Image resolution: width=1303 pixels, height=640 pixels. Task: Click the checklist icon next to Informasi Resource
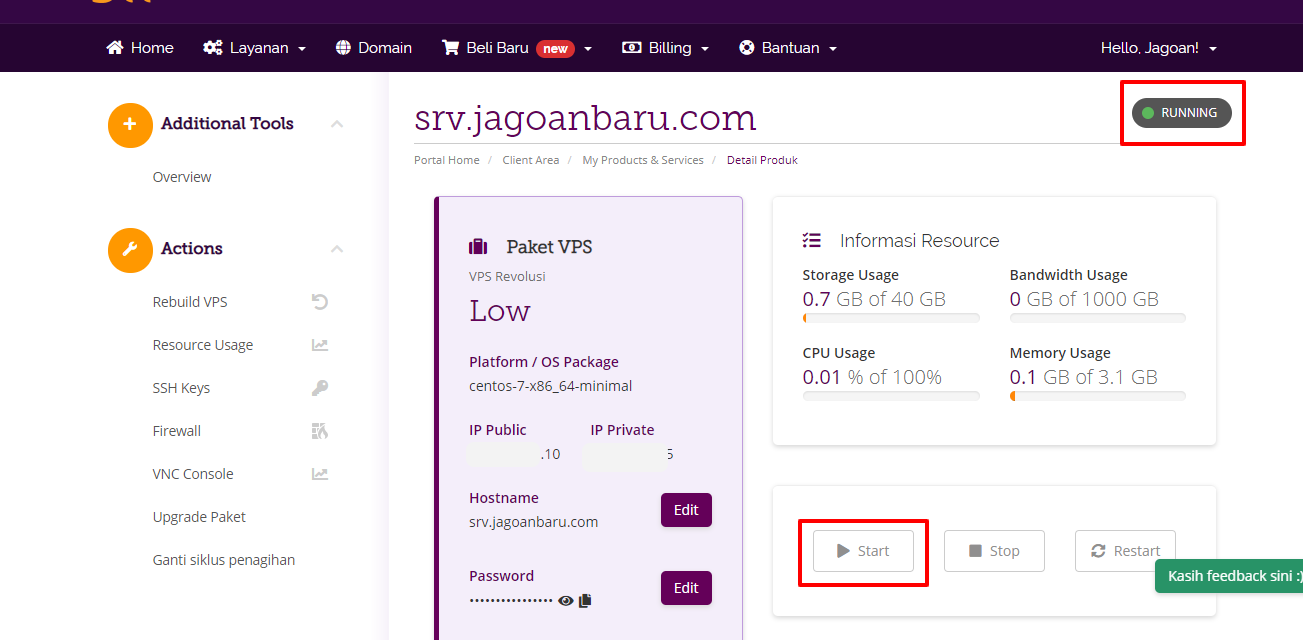click(812, 240)
